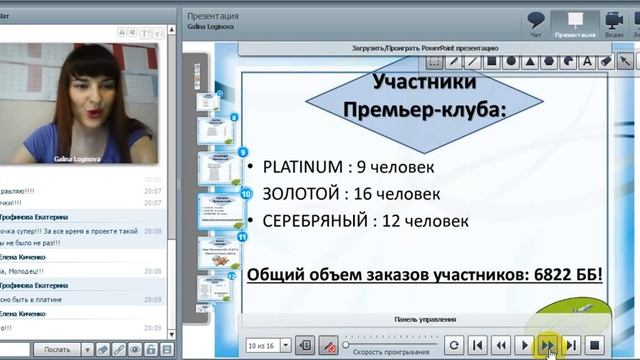Image resolution: width=640 pixels, height=360 pixels.
Task: Select the hexagon shape tool
Action: 549,62
